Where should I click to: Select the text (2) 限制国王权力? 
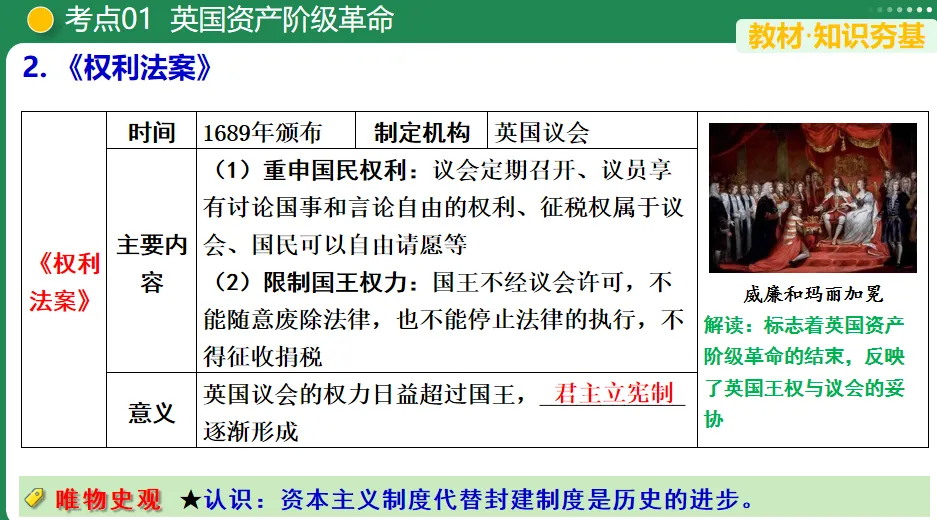[313, 282]
